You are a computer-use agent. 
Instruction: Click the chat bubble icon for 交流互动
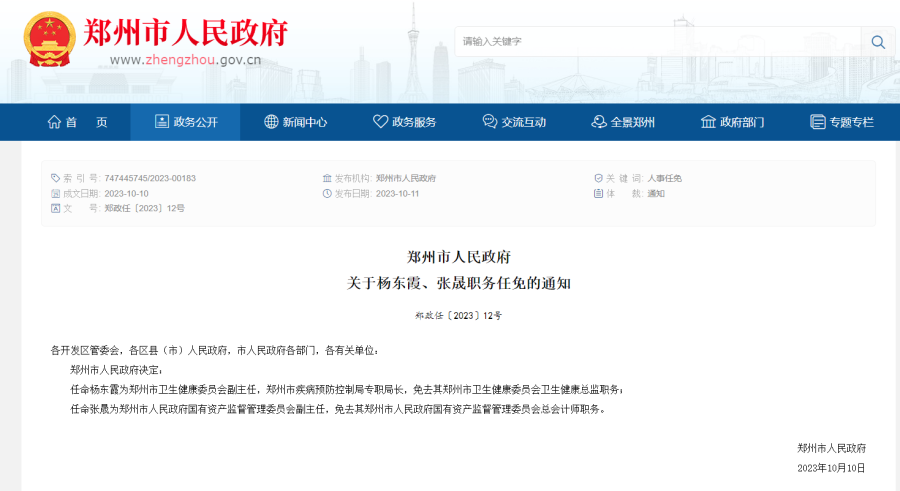click(489, 122)
